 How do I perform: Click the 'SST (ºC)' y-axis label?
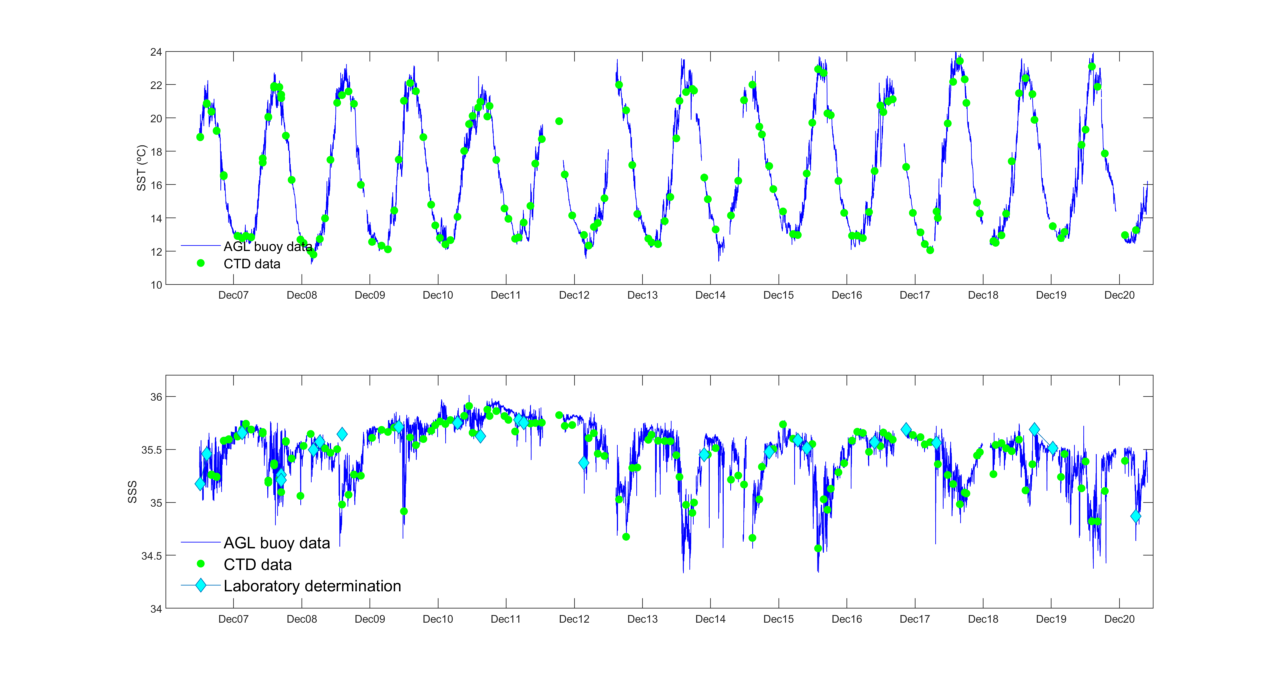tap(141, 169)
